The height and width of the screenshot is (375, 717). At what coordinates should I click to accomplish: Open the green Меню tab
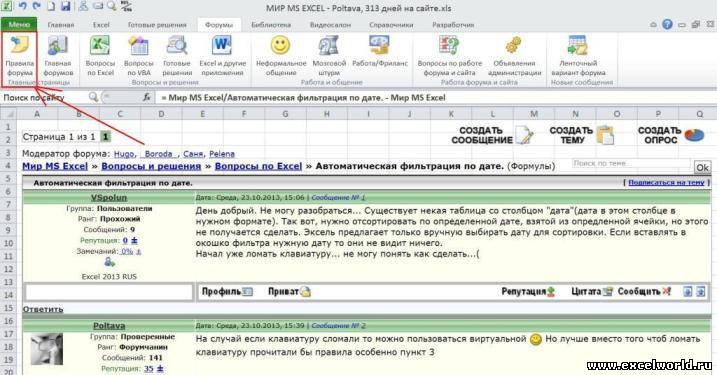click(19, 25)
